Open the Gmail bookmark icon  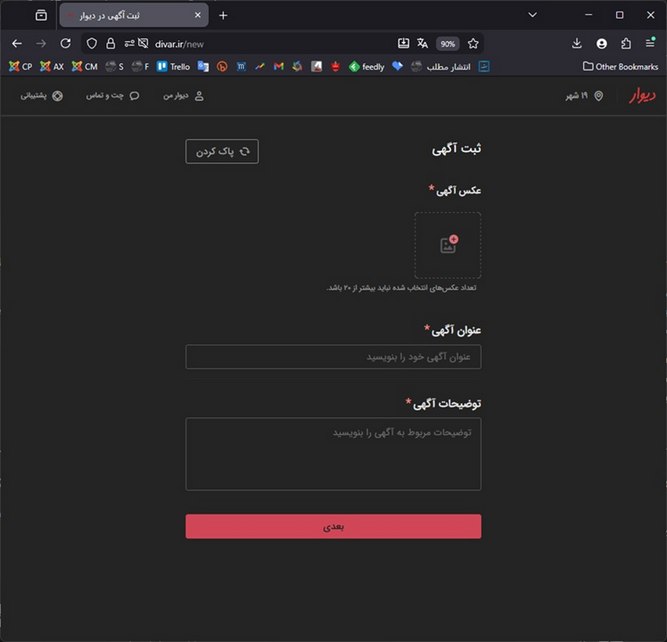279,66
